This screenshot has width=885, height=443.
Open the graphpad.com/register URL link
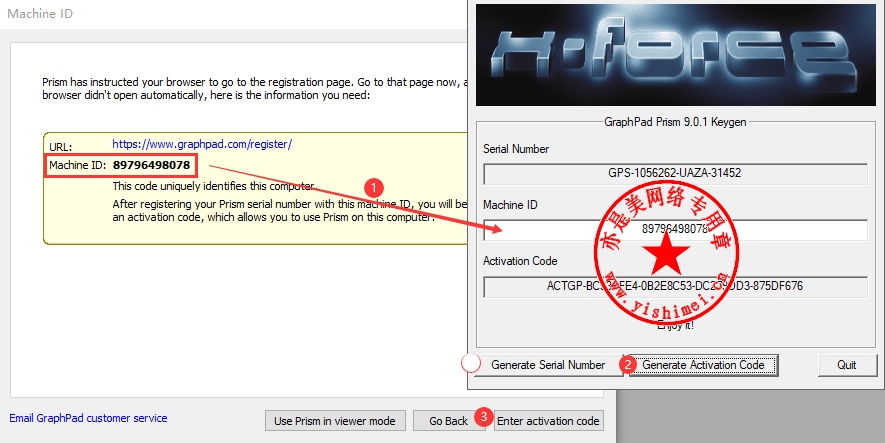coord(202,144)
